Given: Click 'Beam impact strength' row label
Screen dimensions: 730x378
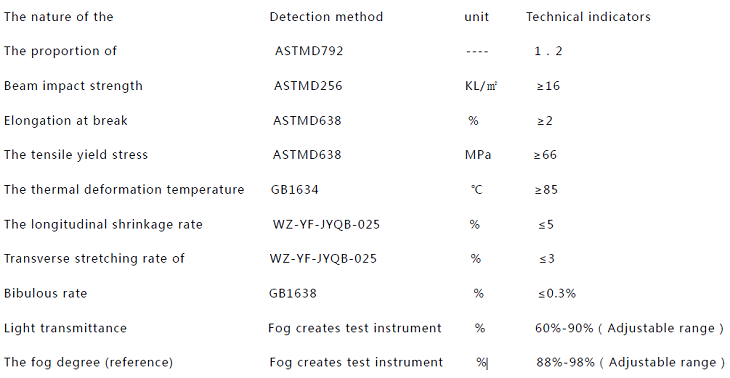Looking at the screenshot, I should (x=73, y=86).
